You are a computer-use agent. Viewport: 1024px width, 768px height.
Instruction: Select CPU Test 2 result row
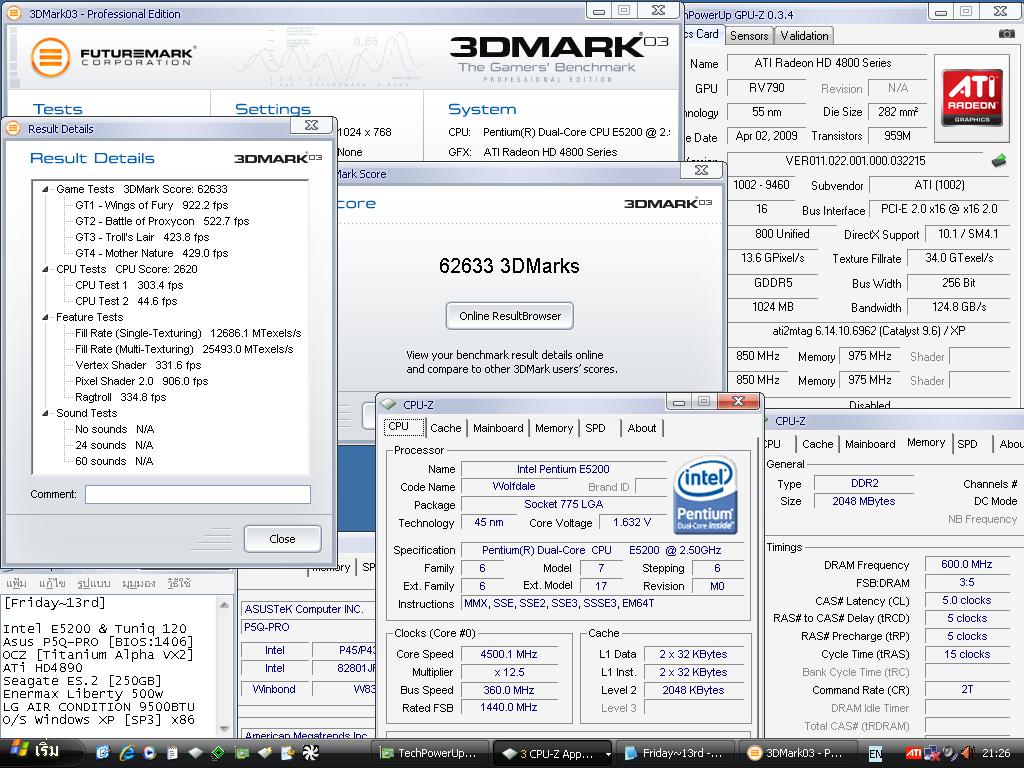[x=126, y=301]
